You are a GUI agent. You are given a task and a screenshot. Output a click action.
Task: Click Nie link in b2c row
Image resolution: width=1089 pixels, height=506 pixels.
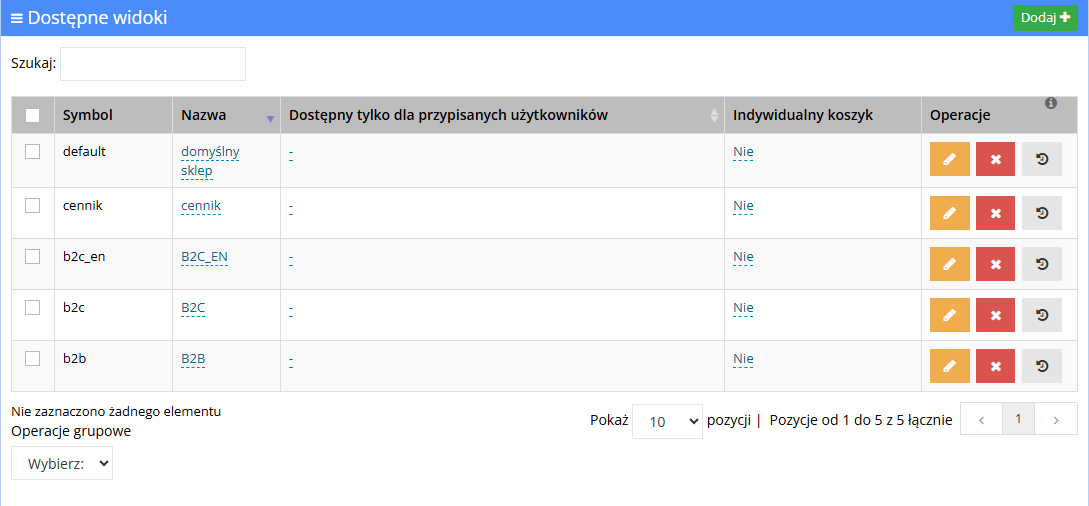[743, 308]
